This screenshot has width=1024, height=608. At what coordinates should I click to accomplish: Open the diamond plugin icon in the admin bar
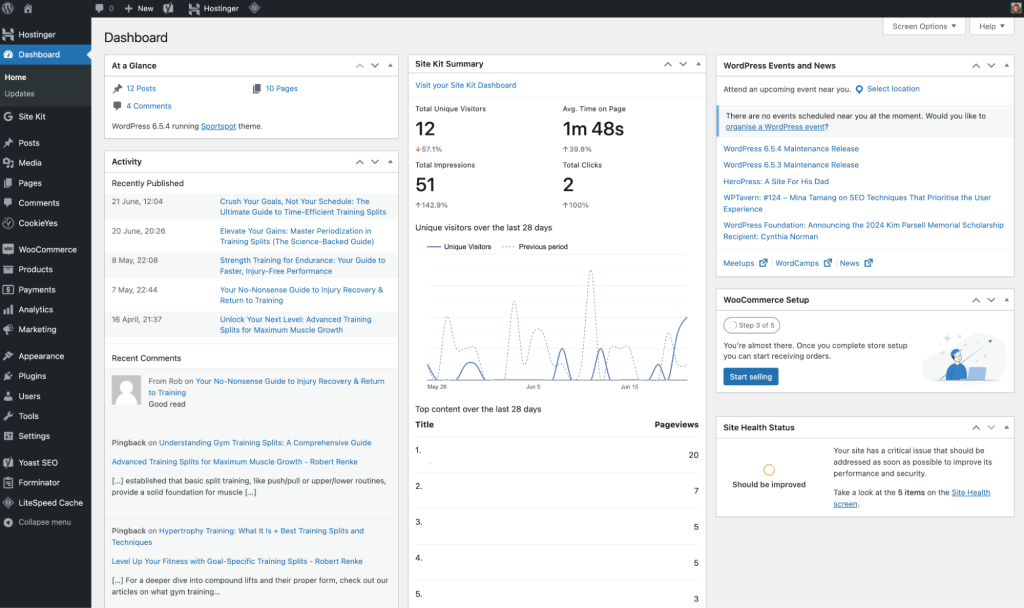click(255, 7)
